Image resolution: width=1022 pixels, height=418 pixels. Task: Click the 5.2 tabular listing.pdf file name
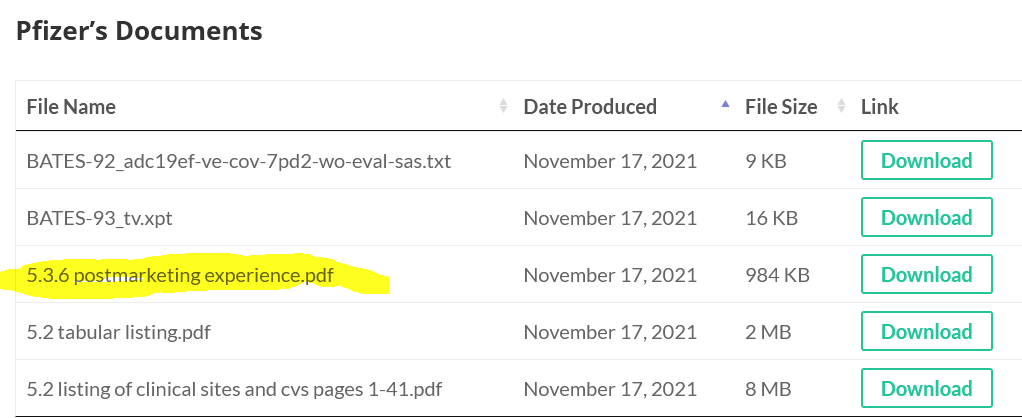[118, 331]
